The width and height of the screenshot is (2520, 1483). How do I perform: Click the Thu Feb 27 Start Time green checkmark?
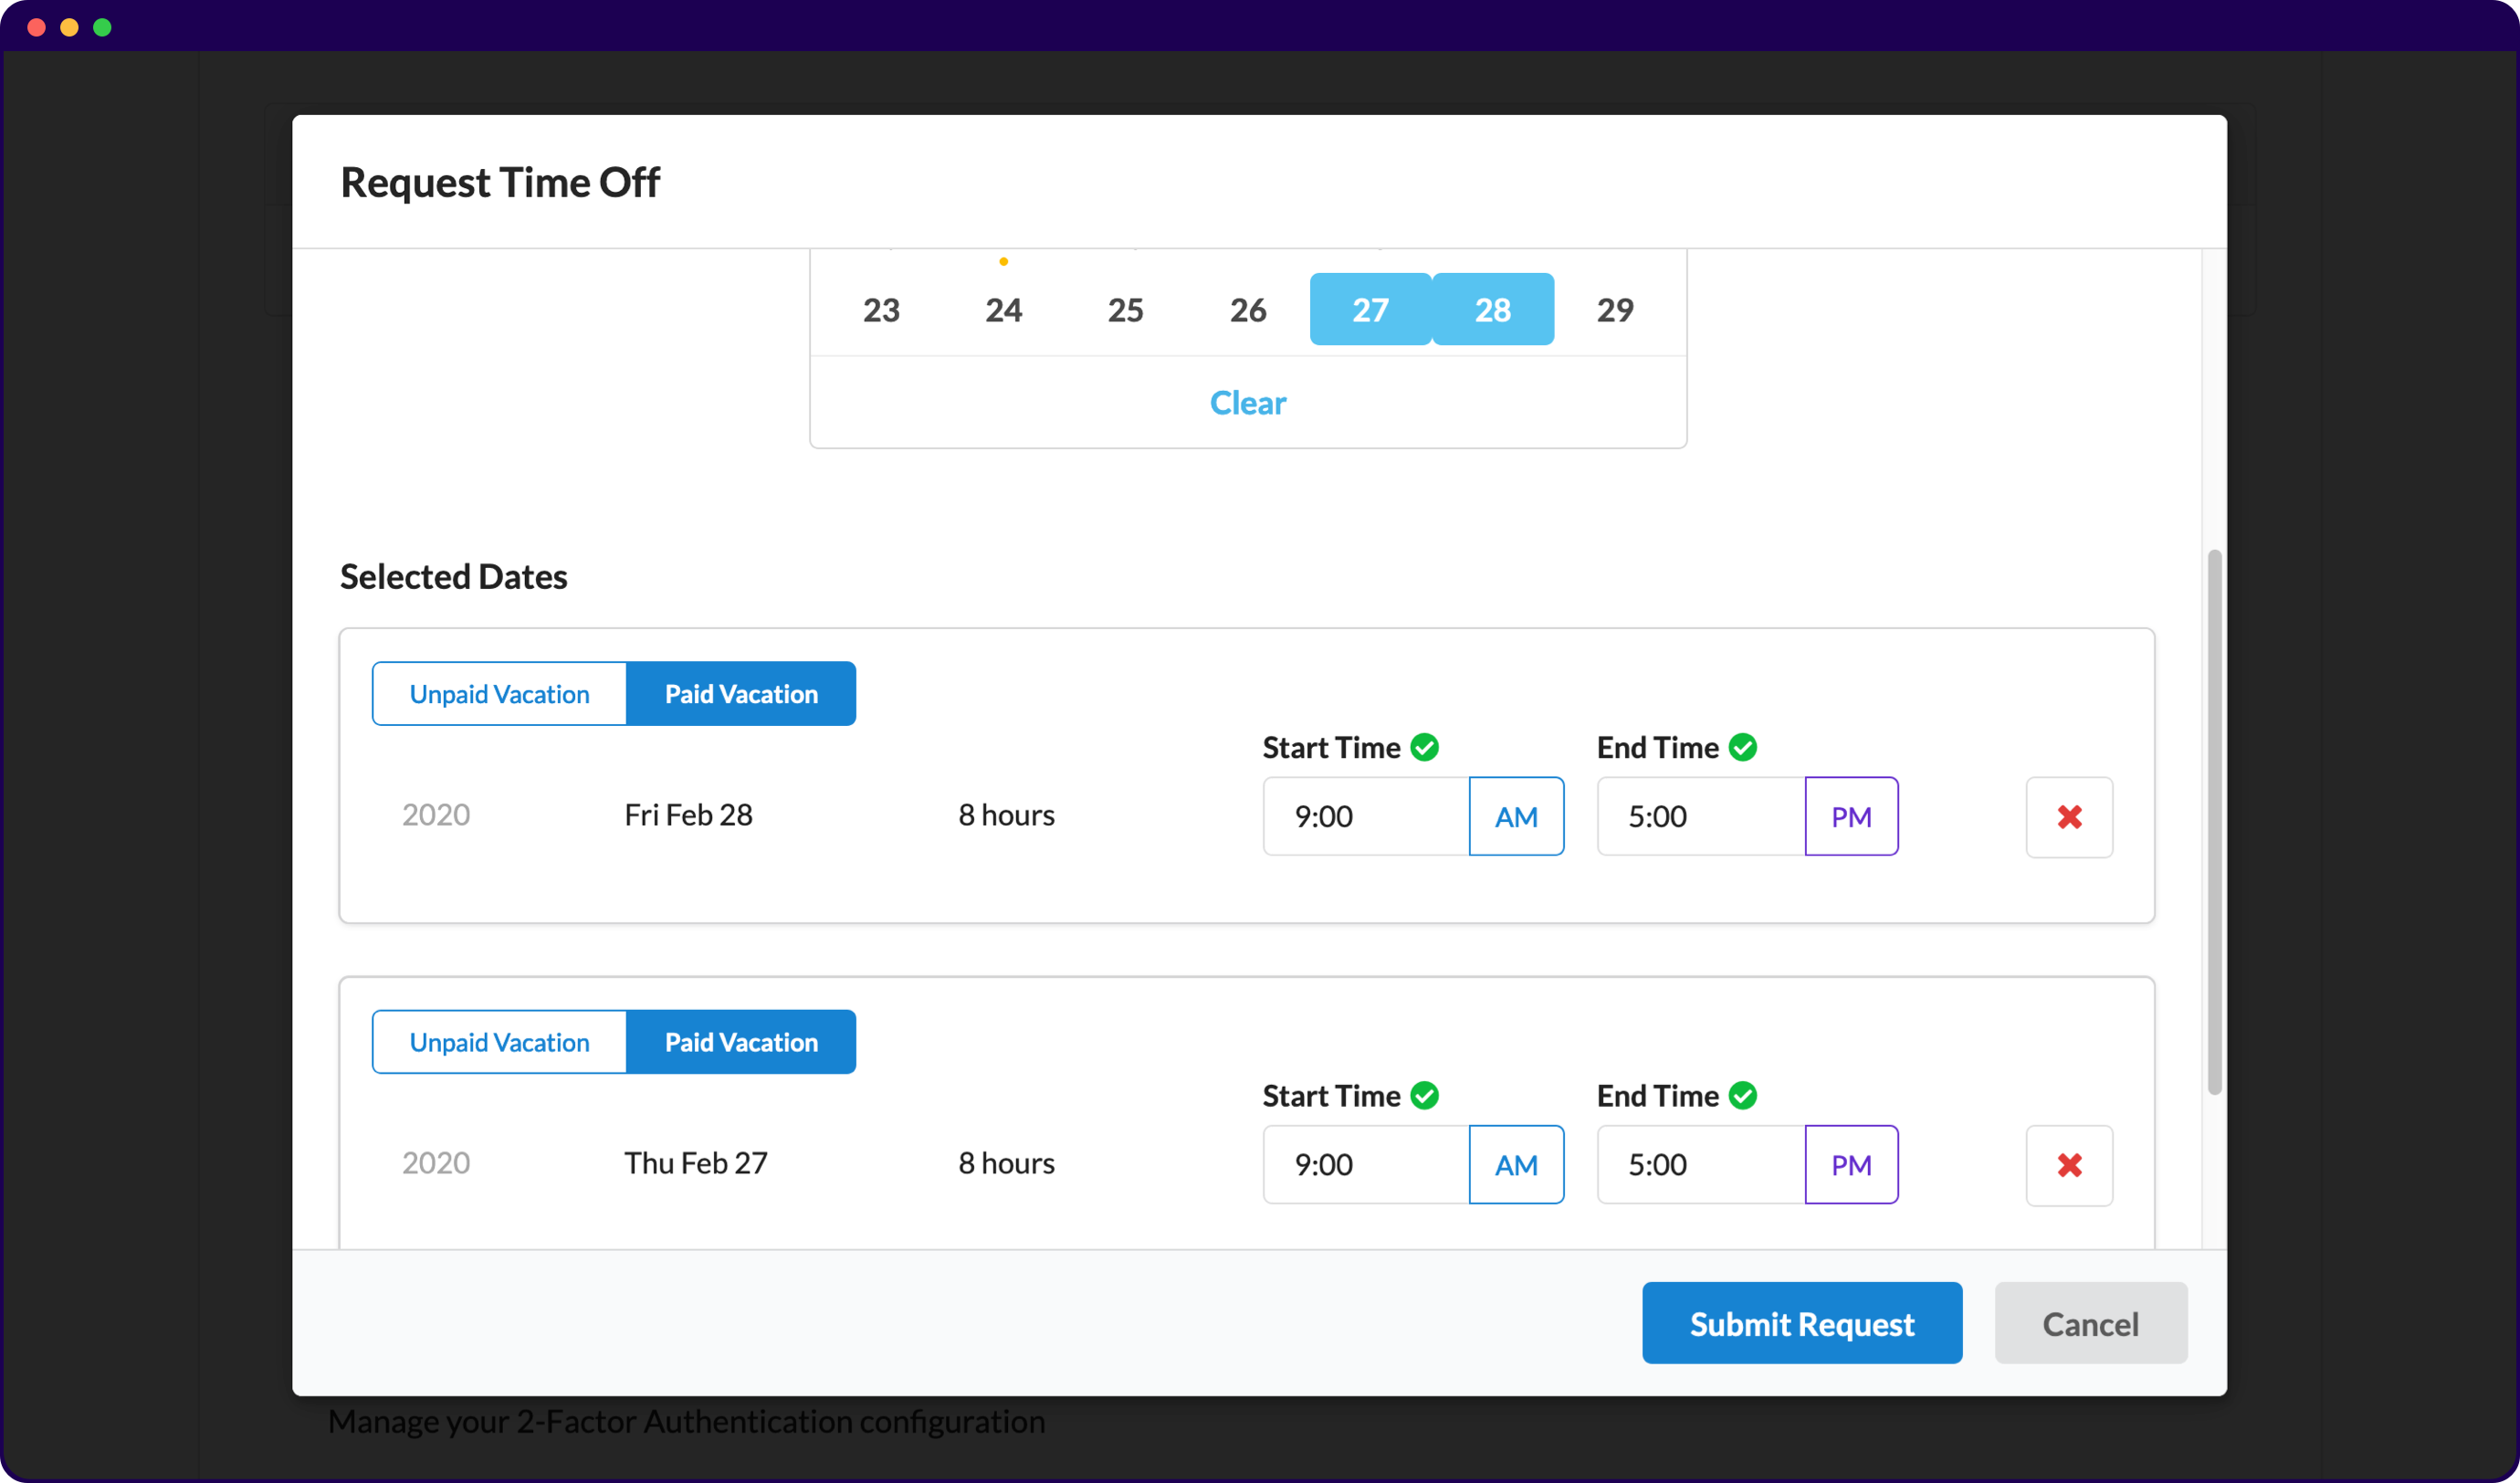(1424, 1095)
